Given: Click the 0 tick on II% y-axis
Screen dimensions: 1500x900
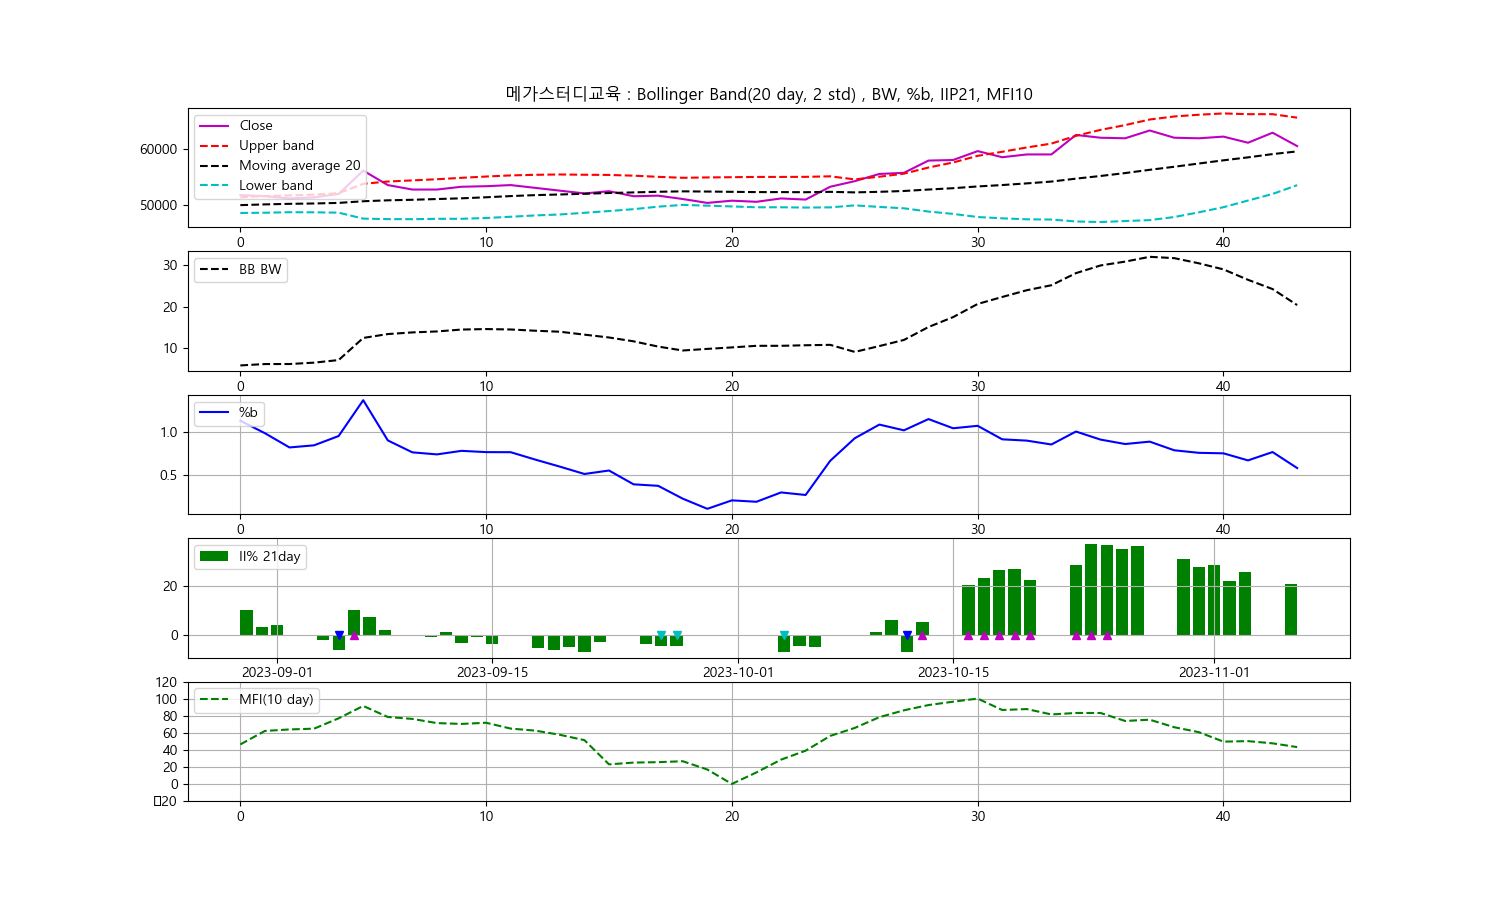Looking at the screenshot, I should tap(174, 636).
